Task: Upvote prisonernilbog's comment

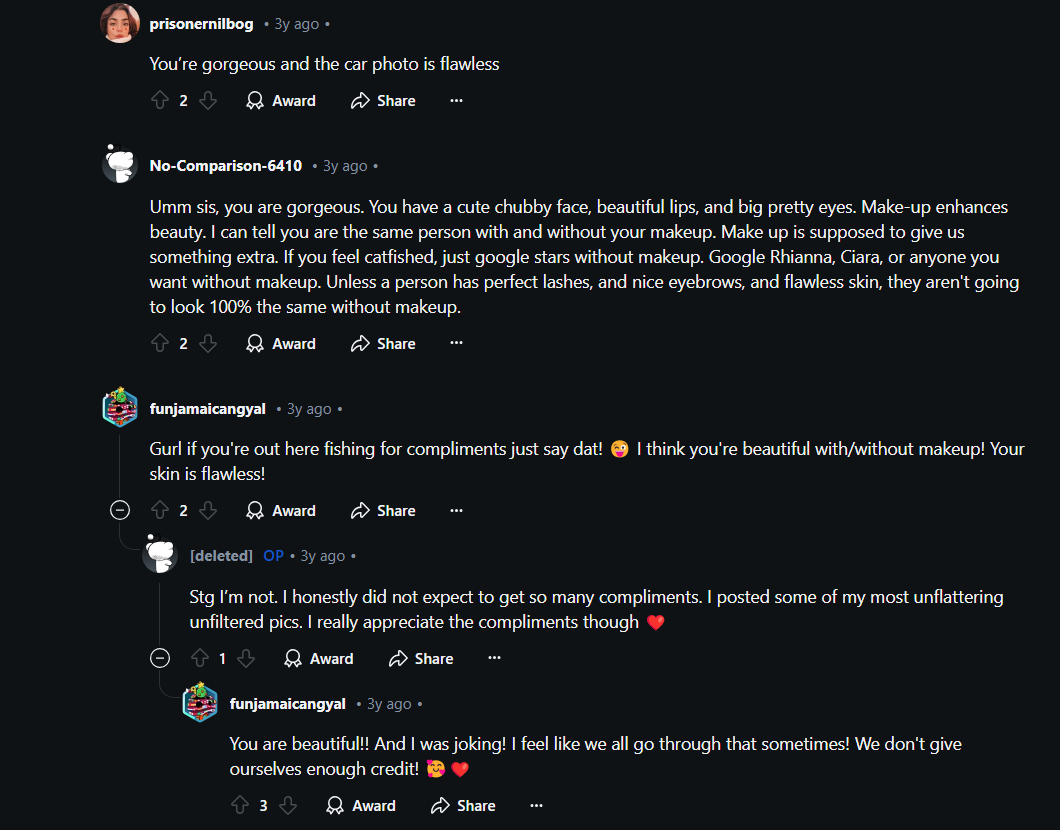Action: [x=159, y=101]
